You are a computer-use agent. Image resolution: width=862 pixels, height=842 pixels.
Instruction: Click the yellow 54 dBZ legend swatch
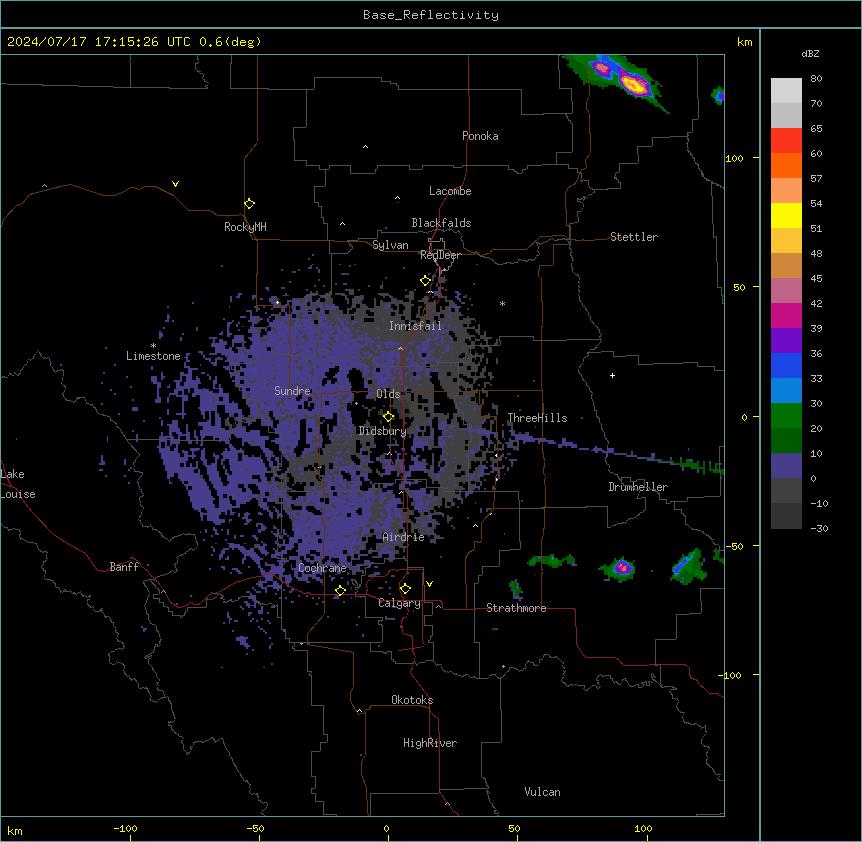pos(786,215)
